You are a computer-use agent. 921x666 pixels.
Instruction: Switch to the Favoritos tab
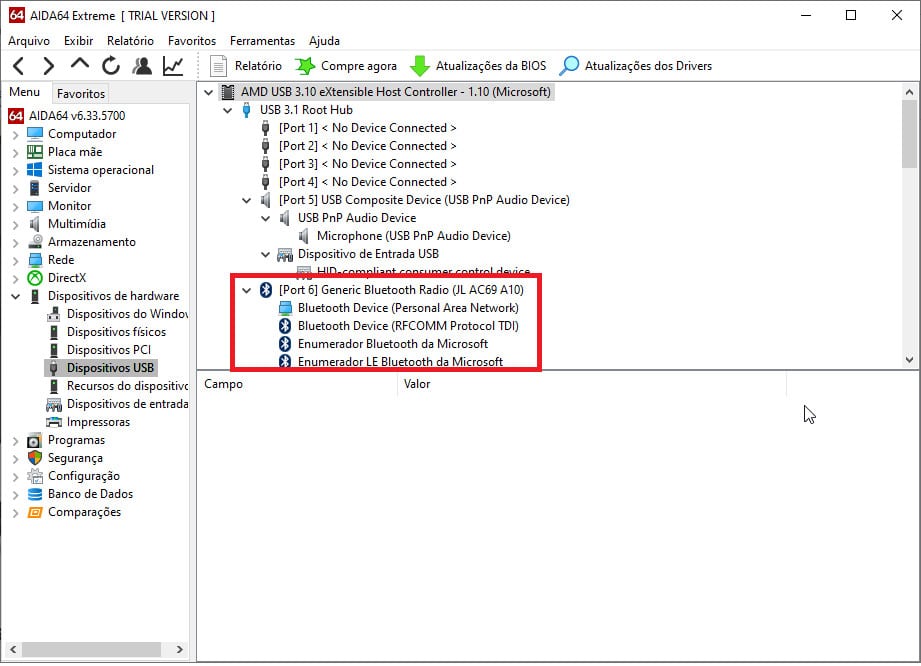tap(80, 92)
